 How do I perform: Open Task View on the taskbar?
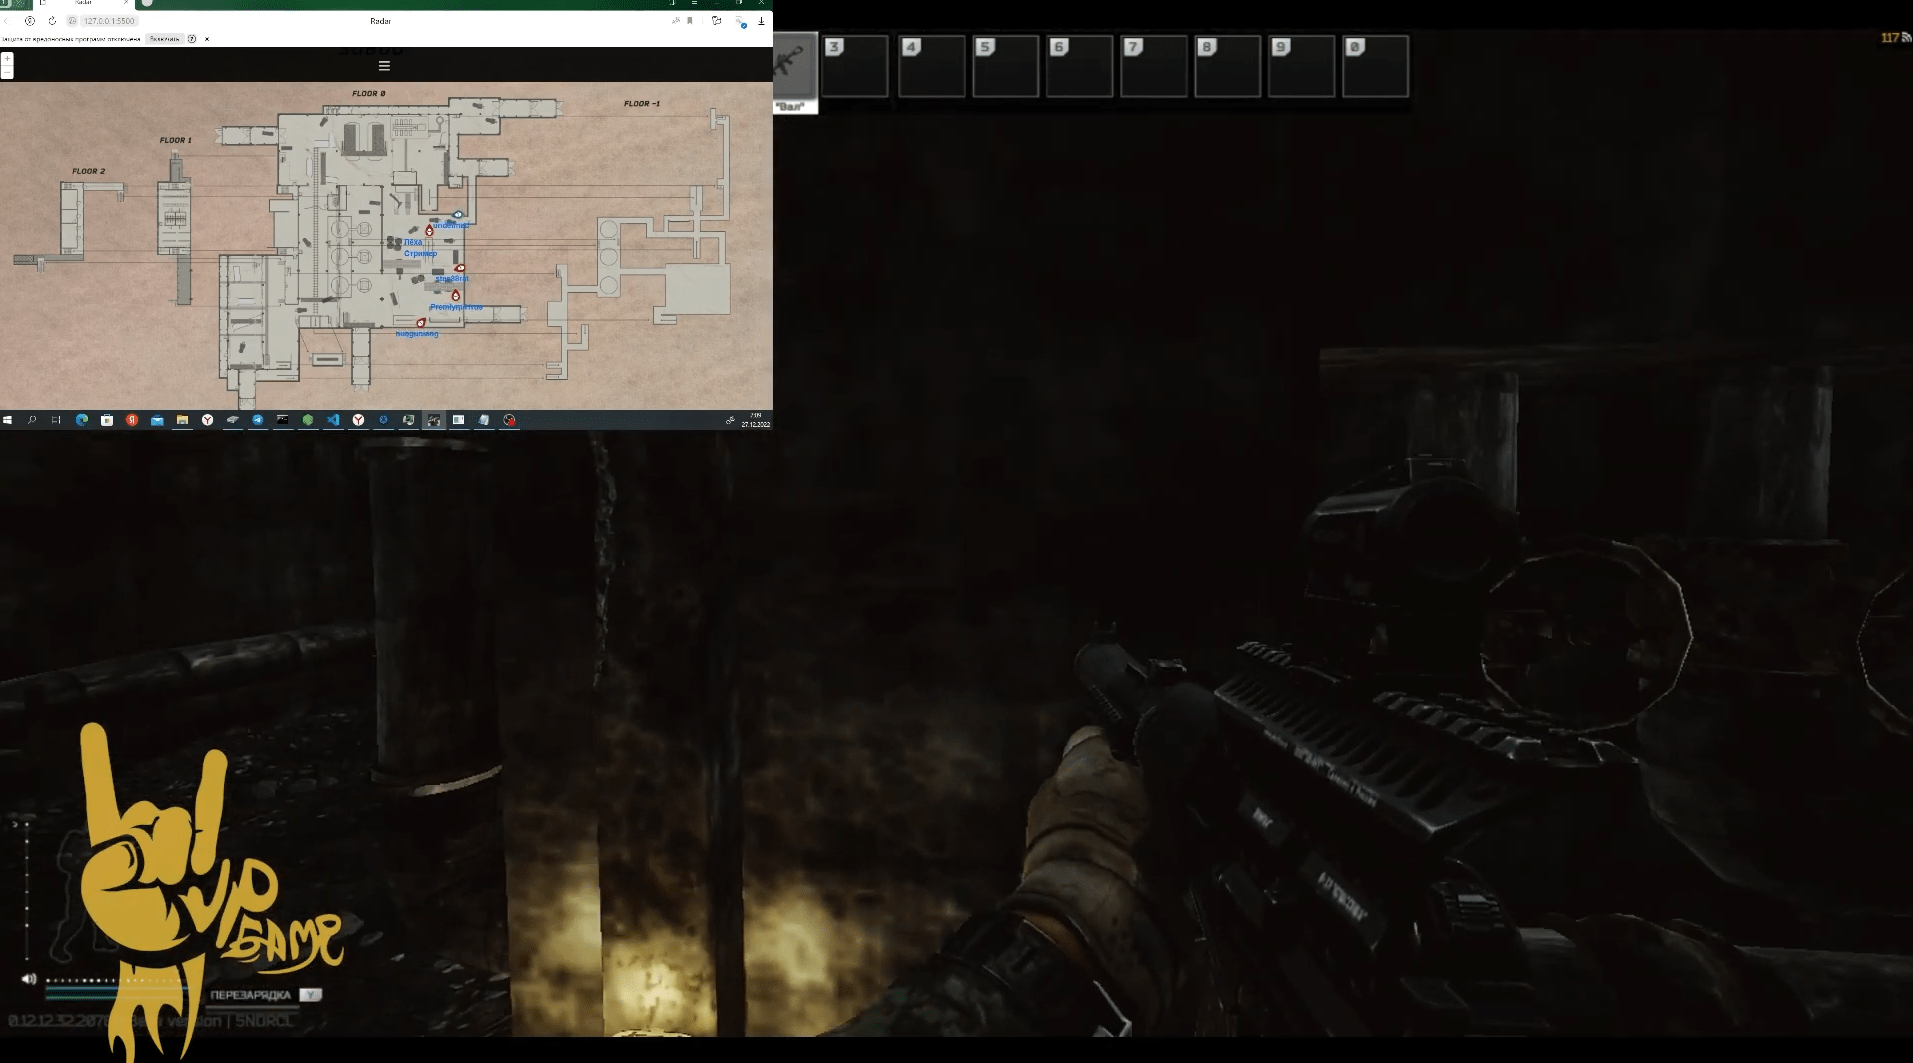click(56, 420)
